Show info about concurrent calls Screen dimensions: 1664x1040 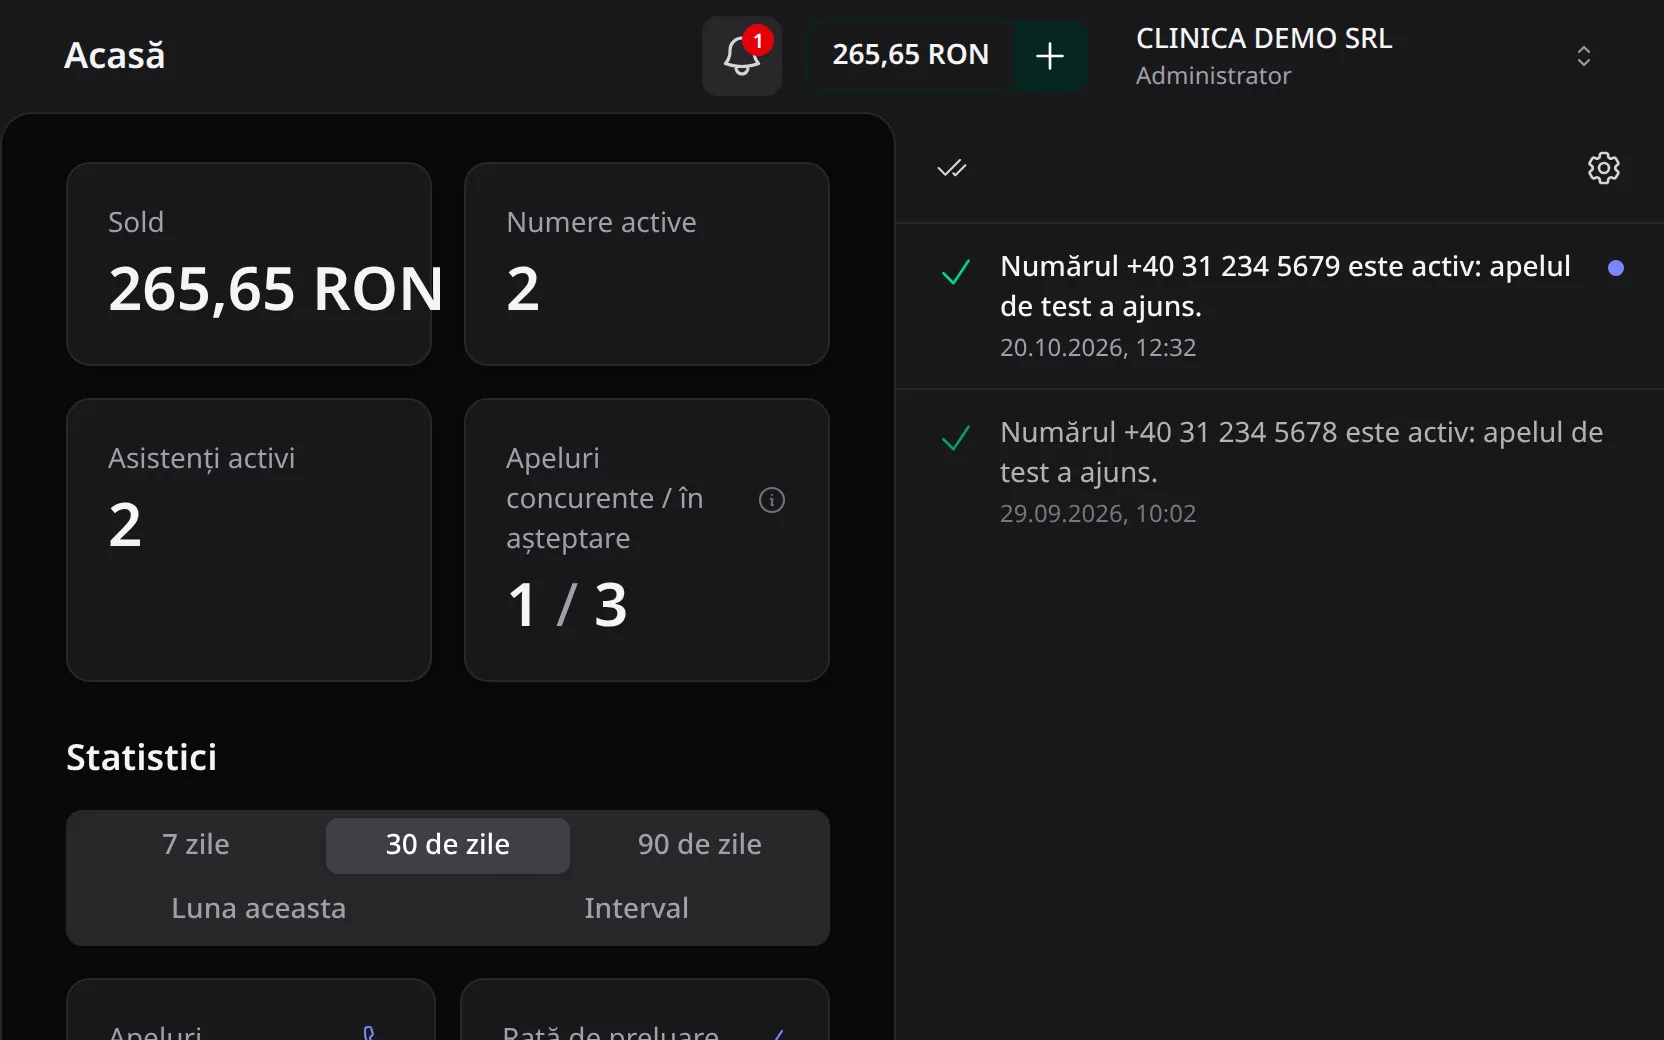point(772,500)
